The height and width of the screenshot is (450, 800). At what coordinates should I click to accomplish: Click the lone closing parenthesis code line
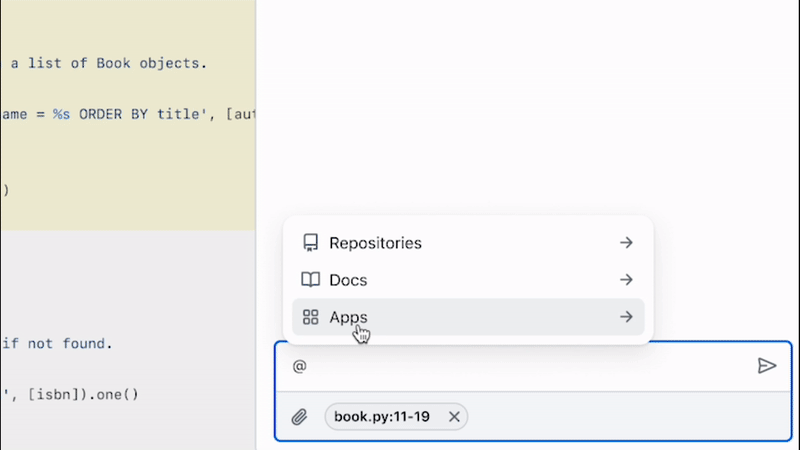click(x=5, y=189)
